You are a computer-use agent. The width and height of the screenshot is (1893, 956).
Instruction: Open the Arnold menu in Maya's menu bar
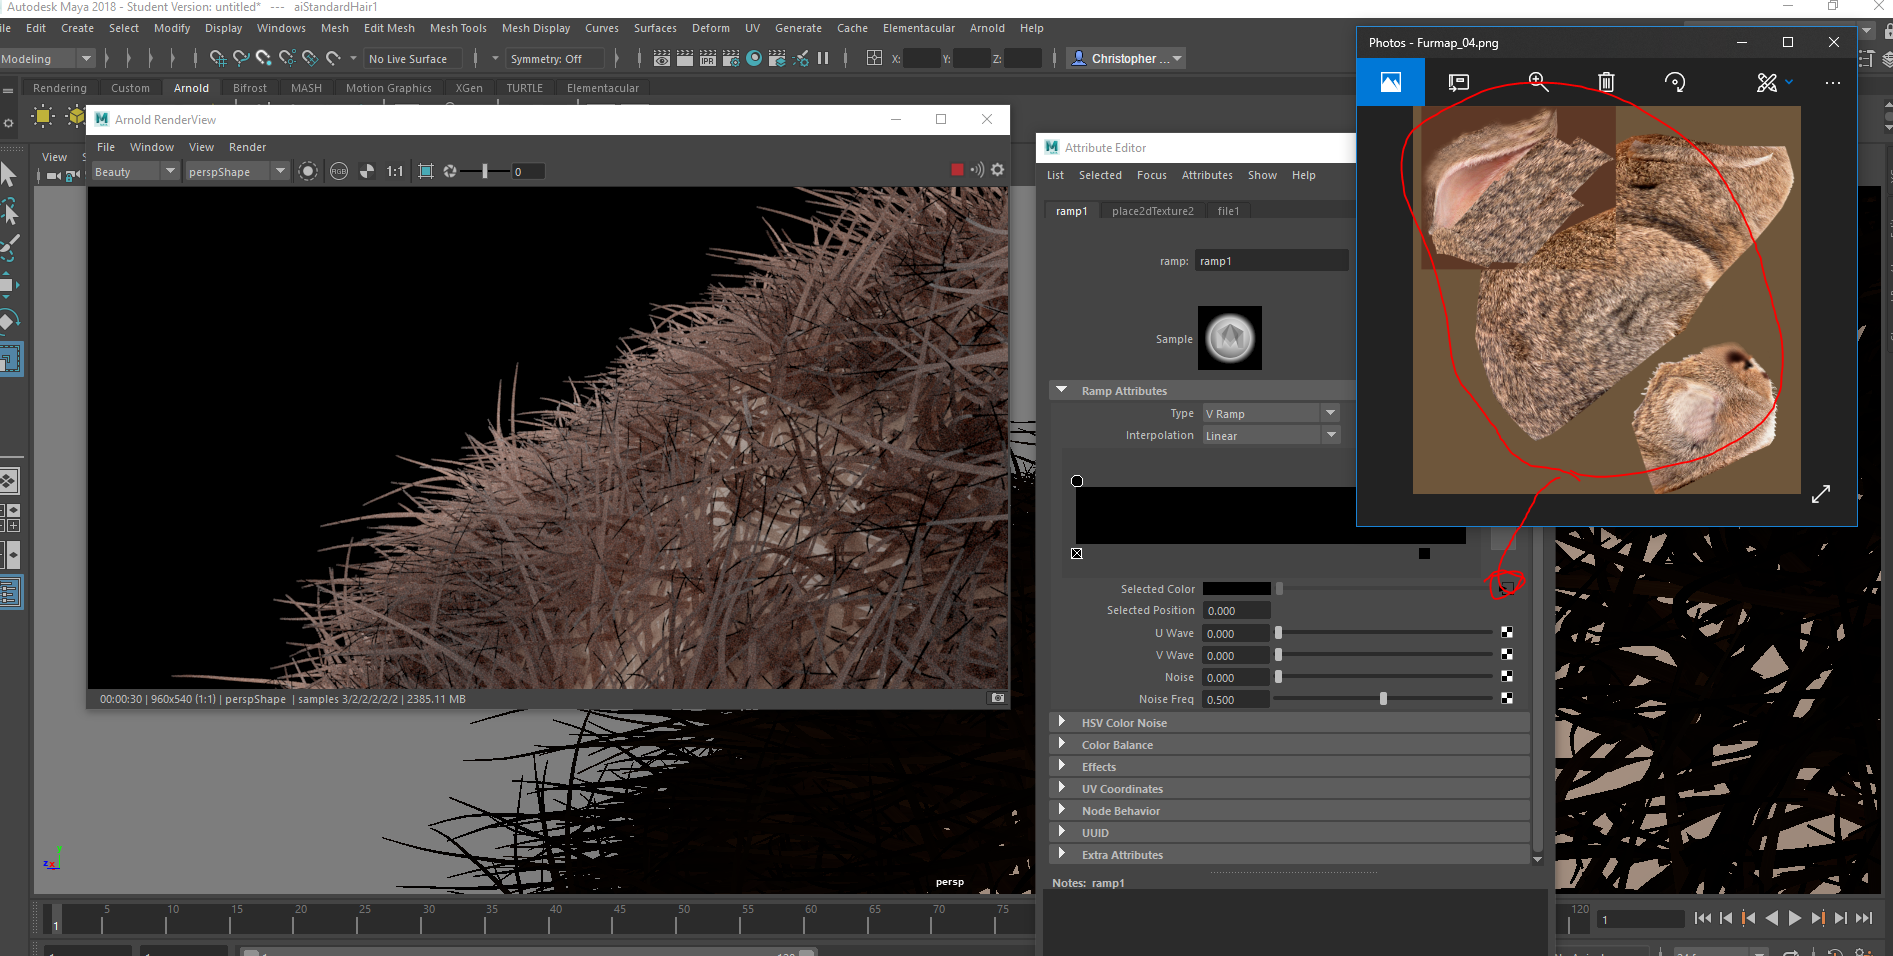pyautogui.click(x=986, y=28)
